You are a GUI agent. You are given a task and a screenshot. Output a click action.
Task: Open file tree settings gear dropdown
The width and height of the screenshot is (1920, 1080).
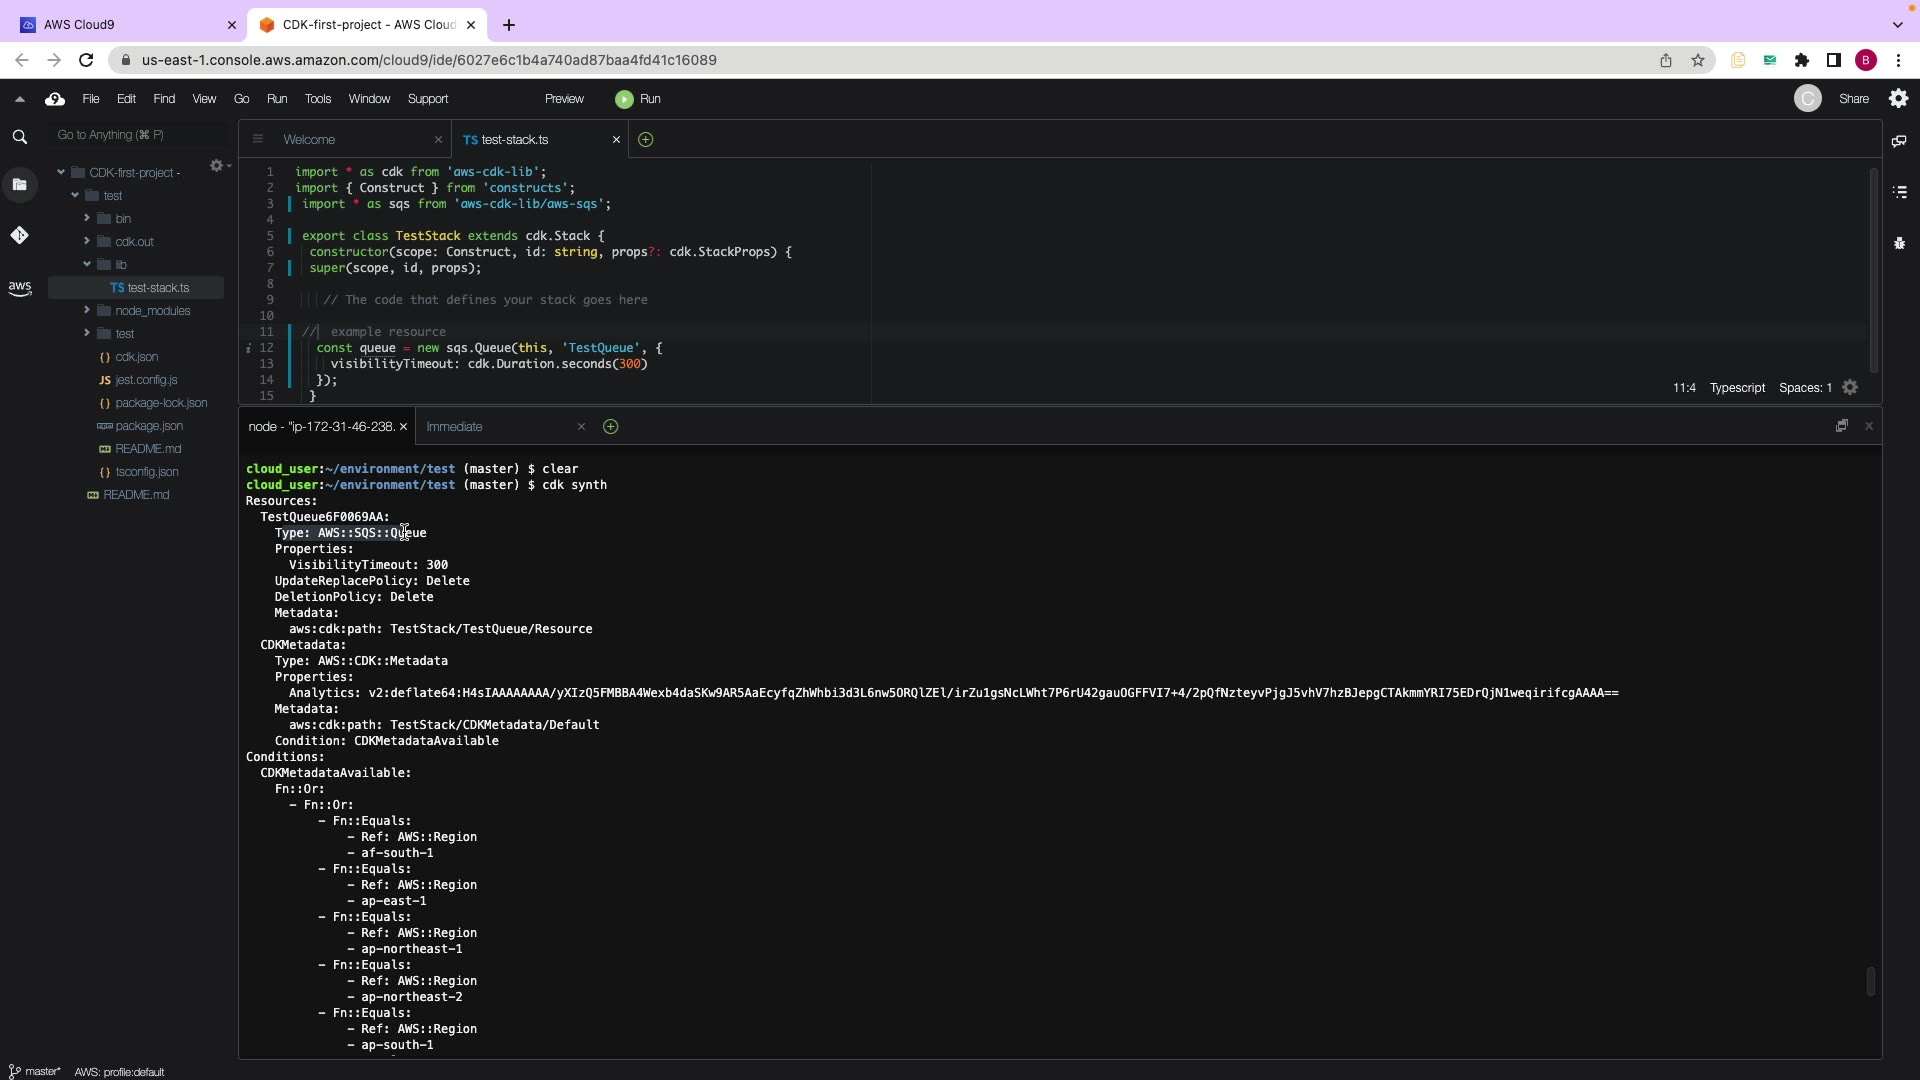pyautogui.click(x=219, y=166)
